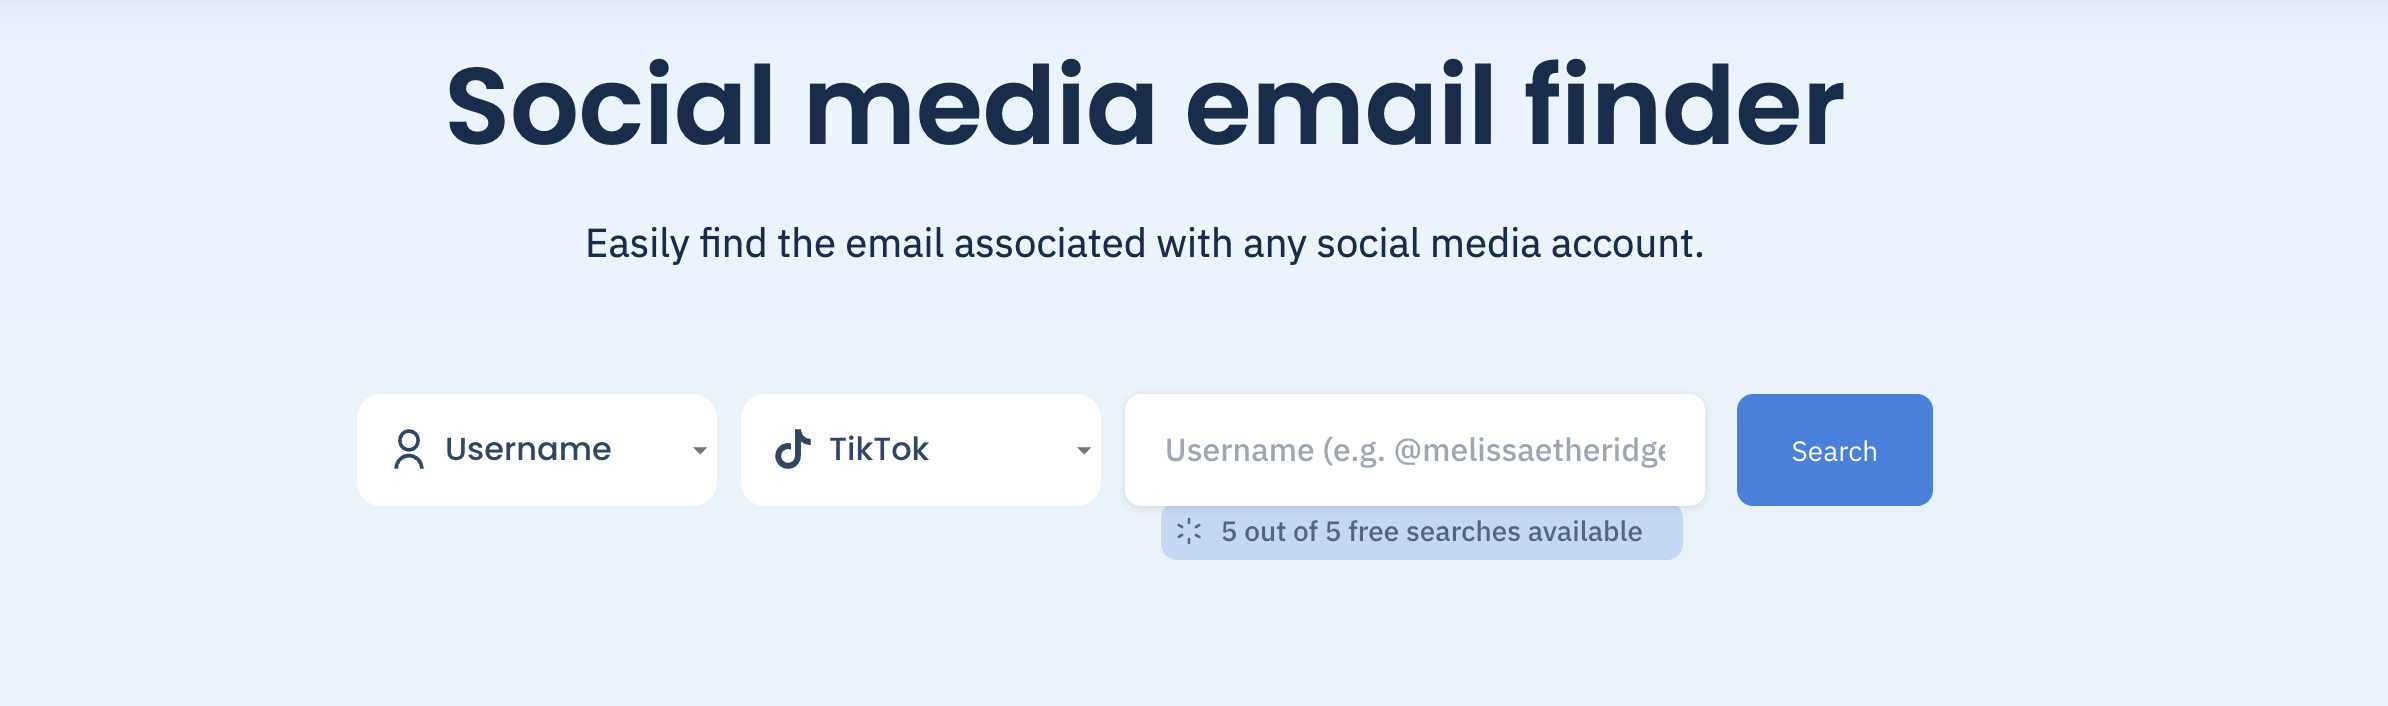Click the word 'email' in the main heading
This screenshot has width=2388, height=706.
pos(1340,106)
